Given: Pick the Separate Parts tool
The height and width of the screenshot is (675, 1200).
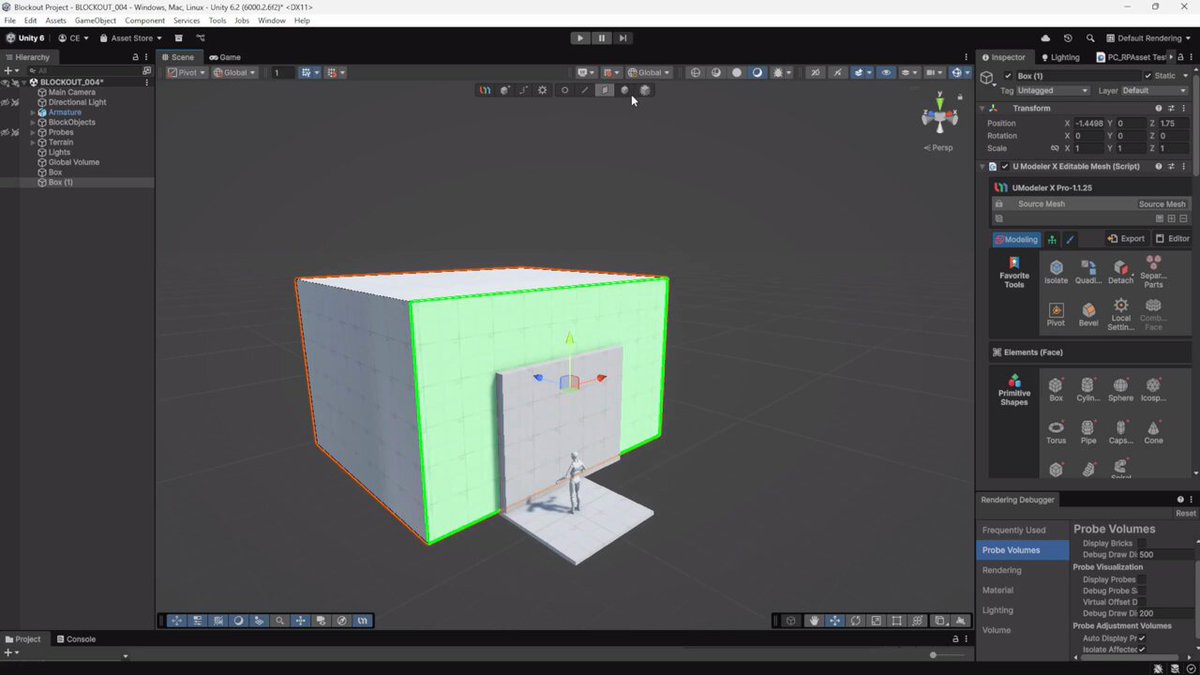Looking at the screenshot, I should [x=1153, y=271].
